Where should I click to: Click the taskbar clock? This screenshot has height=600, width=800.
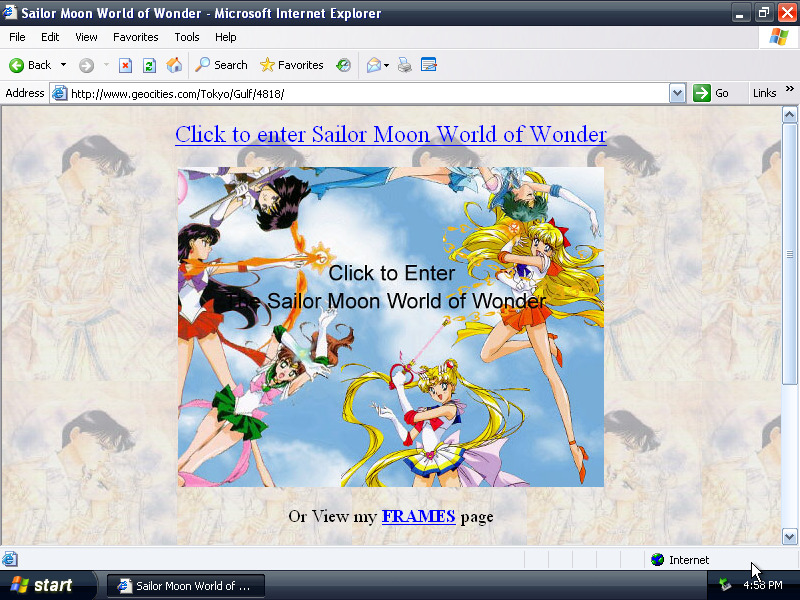coord(763,585)
